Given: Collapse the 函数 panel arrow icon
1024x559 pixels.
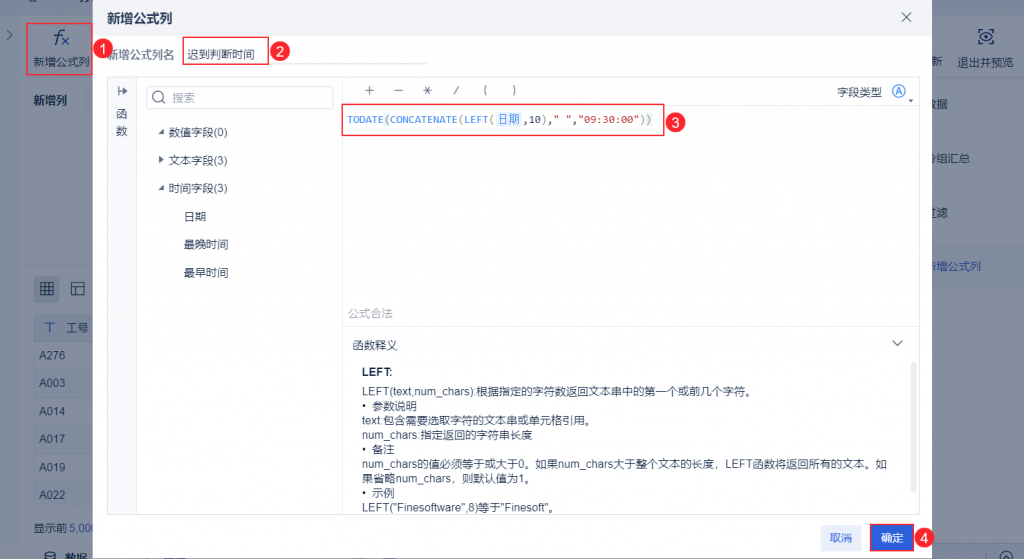Looking at the screenshot, I should (x=122, y=91).
